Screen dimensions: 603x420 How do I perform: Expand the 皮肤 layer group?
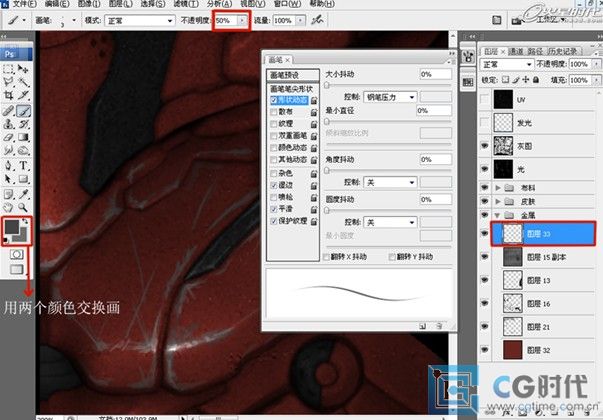[x=498, y=201]
